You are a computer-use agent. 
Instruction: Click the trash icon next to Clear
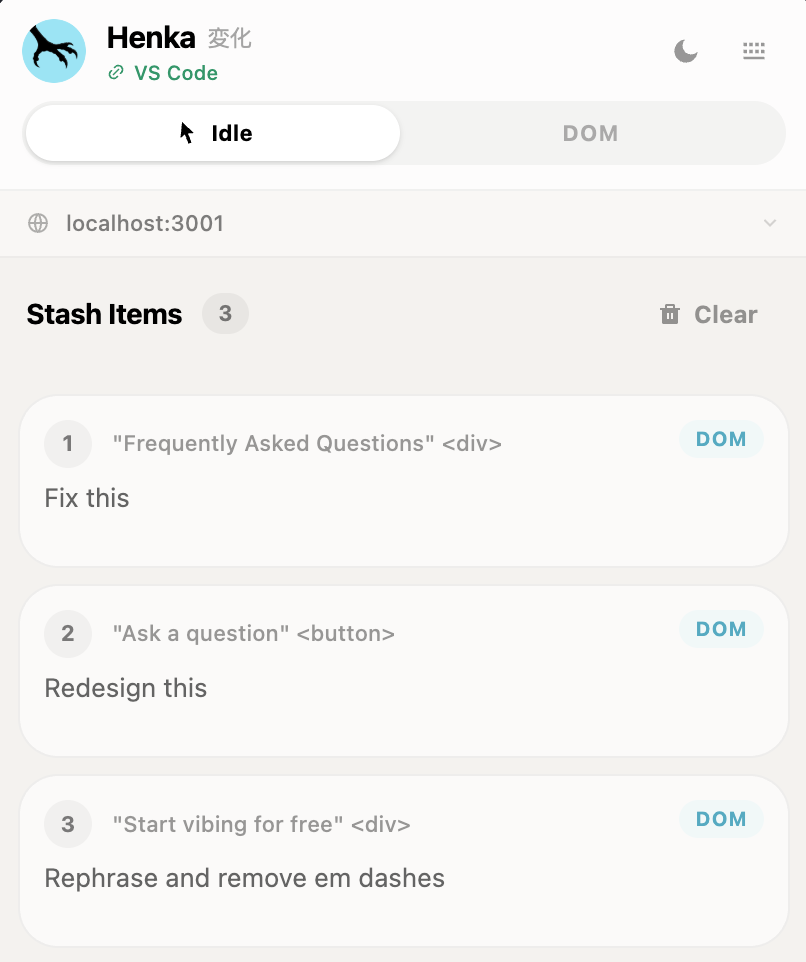pos(668,314)
